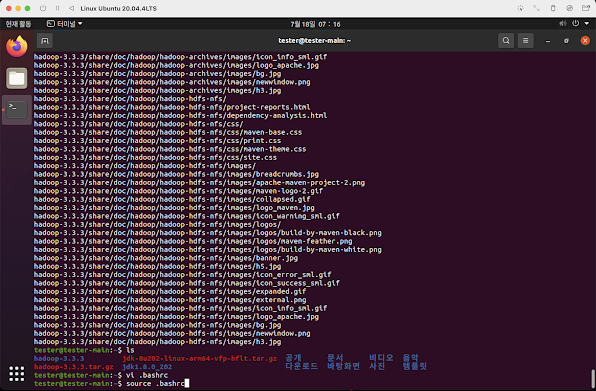Show applications grid in dock
This screenshot has width=596, height=391.
pyautogui.click(x=17, y=374)
